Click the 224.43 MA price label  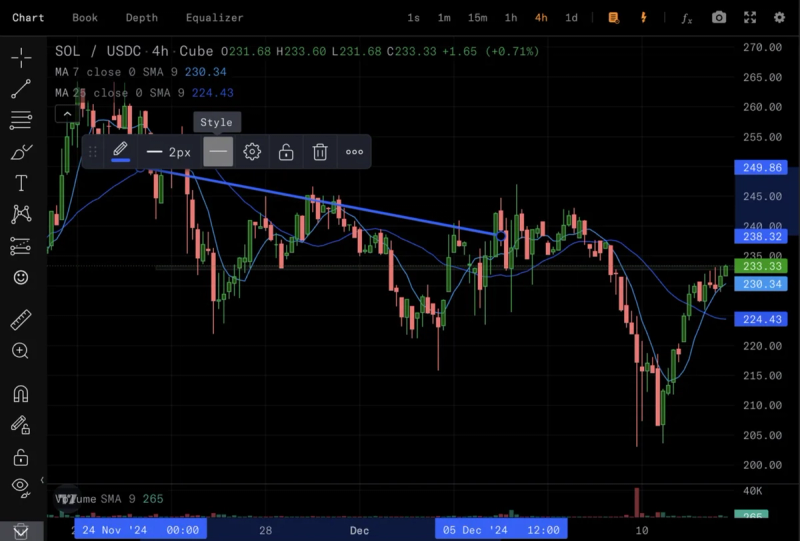click(x=761, y=319)
